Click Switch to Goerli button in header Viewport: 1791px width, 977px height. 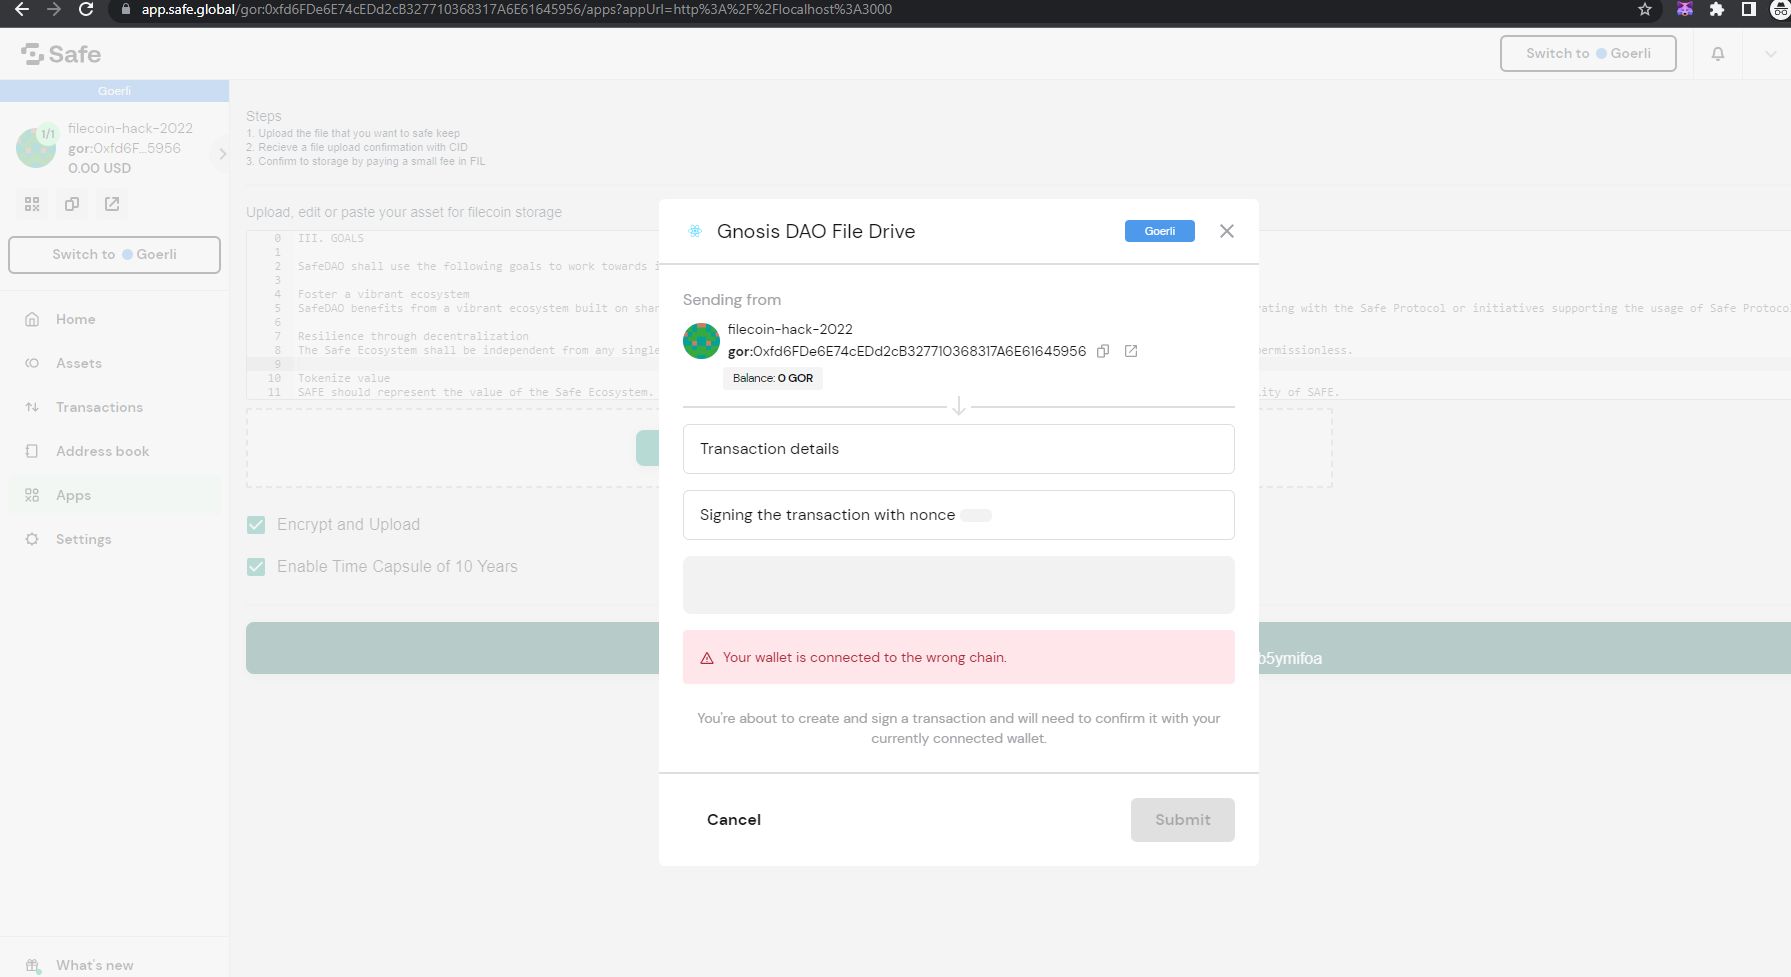[x=1588, y=53]
